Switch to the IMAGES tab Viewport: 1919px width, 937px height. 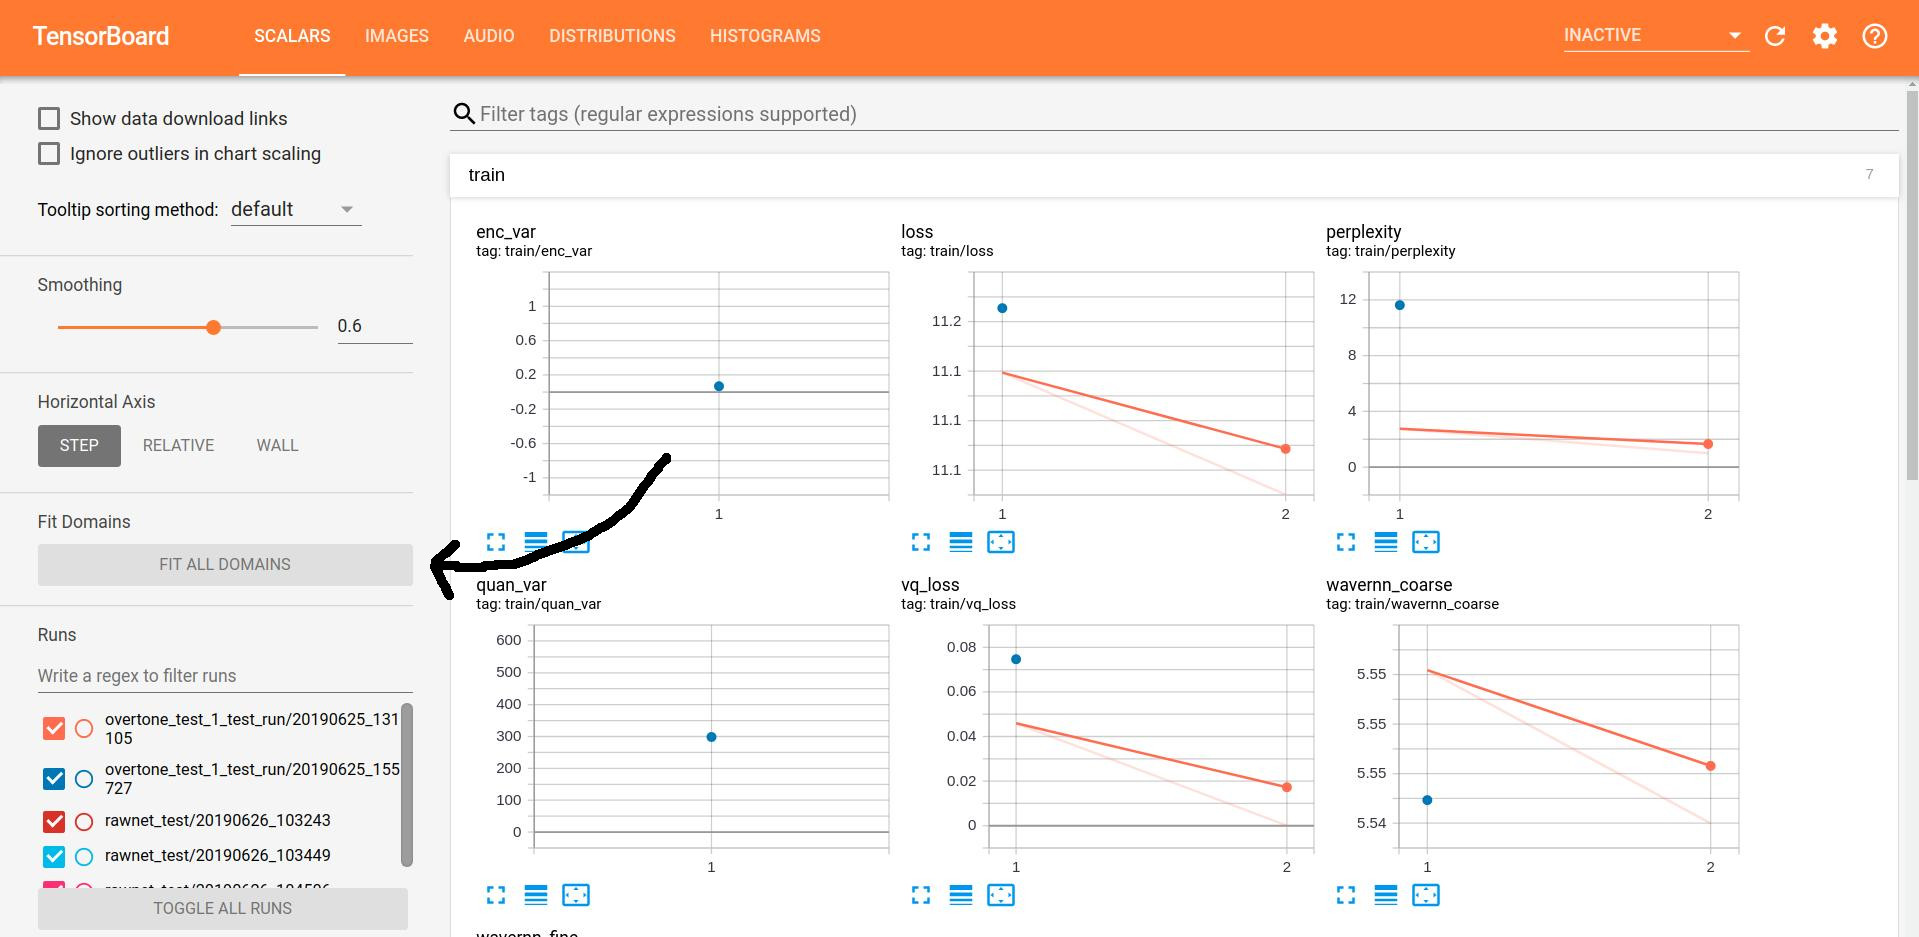click(x=397, y=36)
